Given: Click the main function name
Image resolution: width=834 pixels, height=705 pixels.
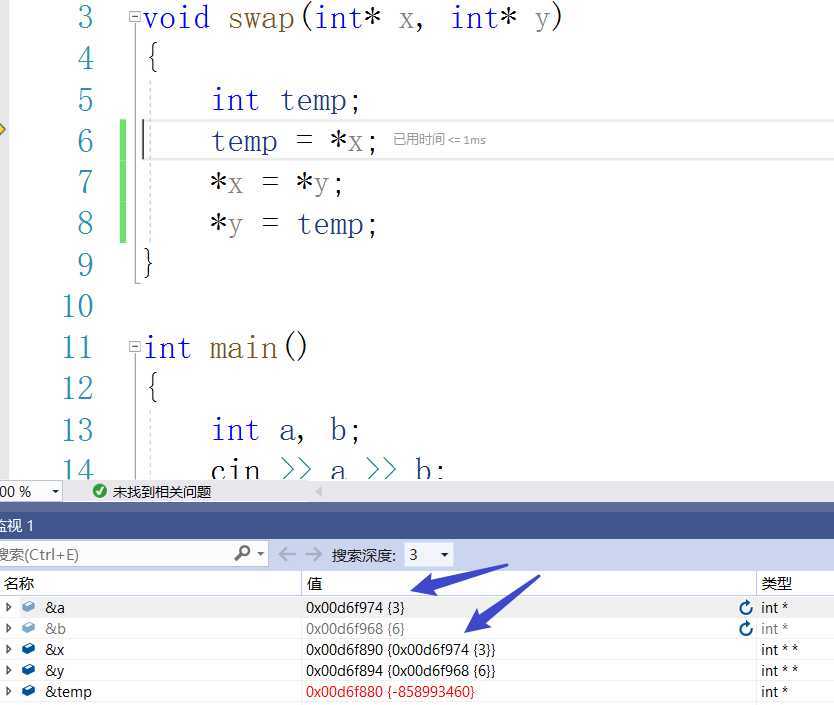Looking at the screenshot, I should (244, 349).
